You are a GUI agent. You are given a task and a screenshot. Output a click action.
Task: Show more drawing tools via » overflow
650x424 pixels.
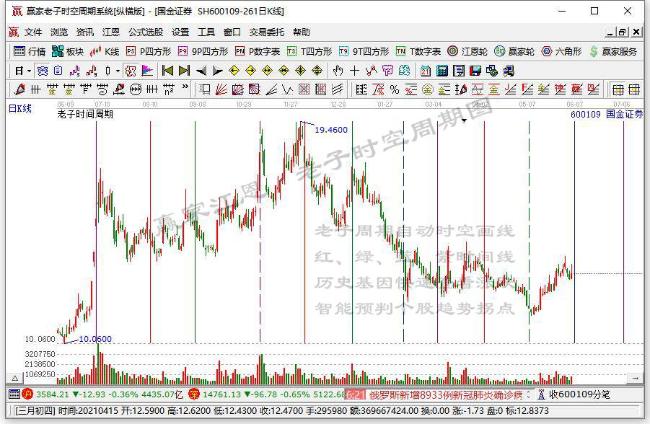(185, 87)
